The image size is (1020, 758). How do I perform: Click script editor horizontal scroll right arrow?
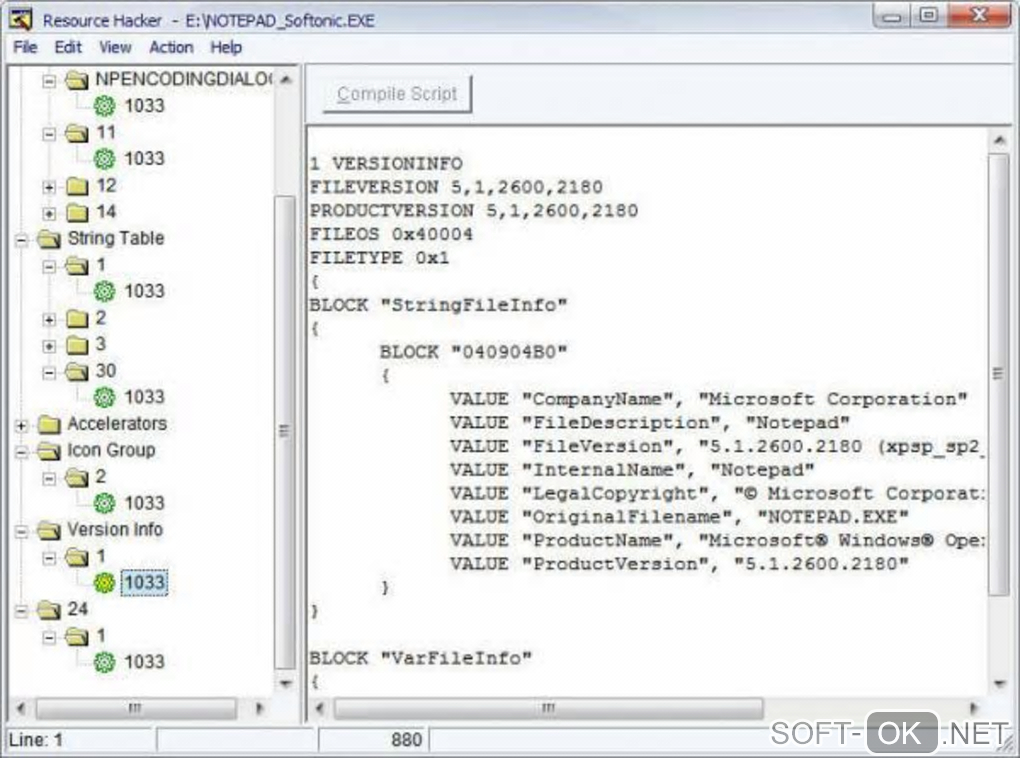tap(974, 708)
